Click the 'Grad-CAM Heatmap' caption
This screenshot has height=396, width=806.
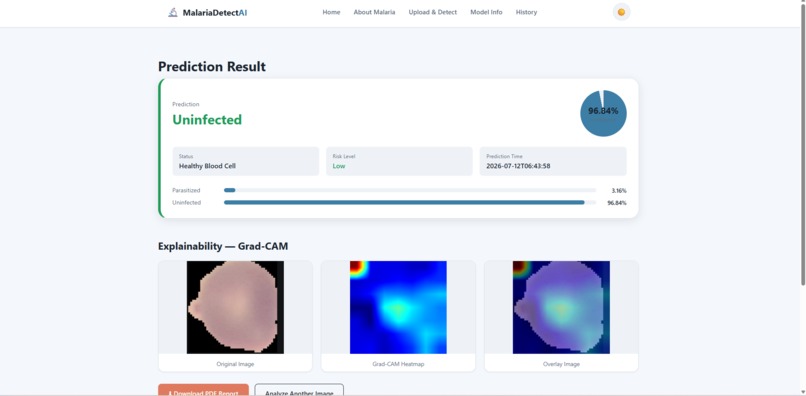tap(398, 364)
